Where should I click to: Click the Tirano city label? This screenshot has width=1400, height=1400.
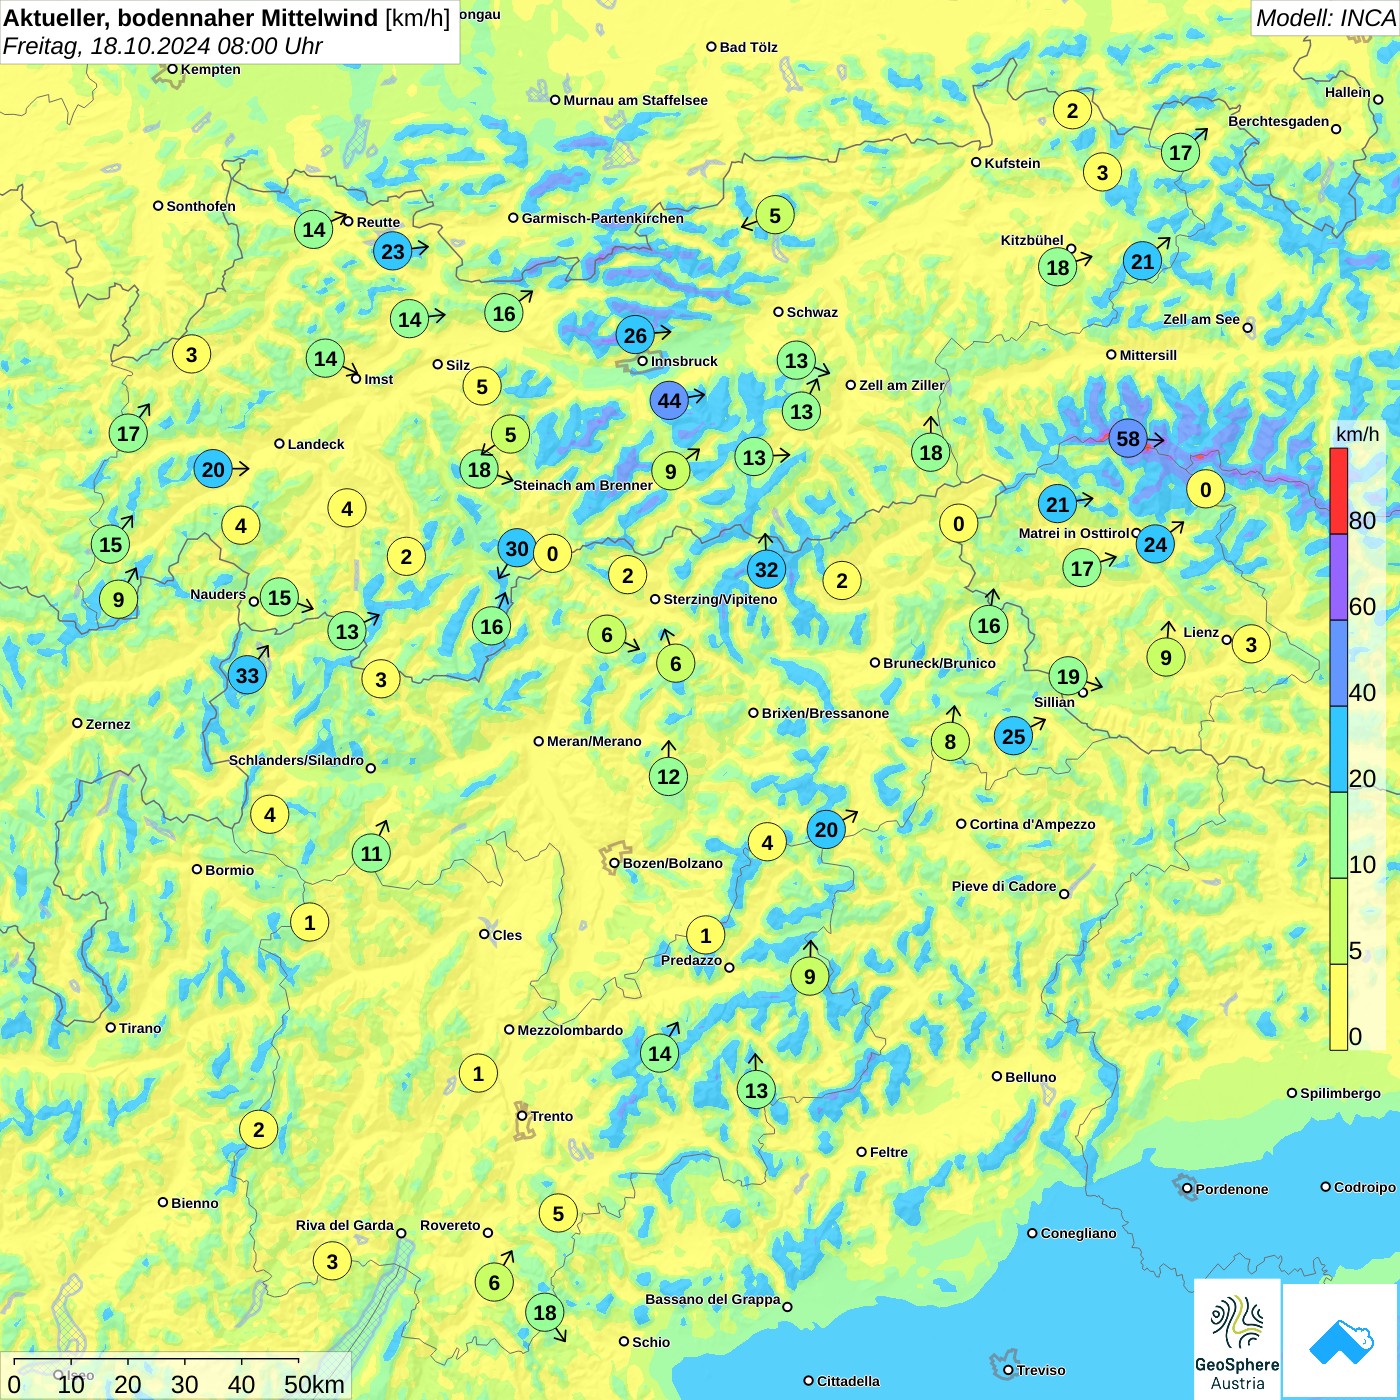(x=140, y=1028)
